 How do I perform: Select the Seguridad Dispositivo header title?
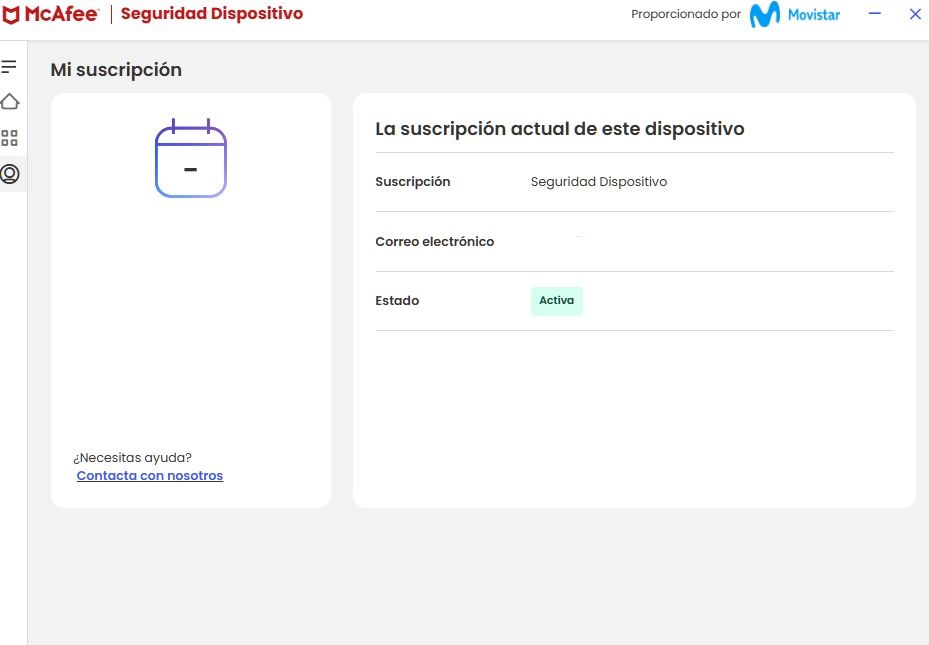tap(211, 13)
